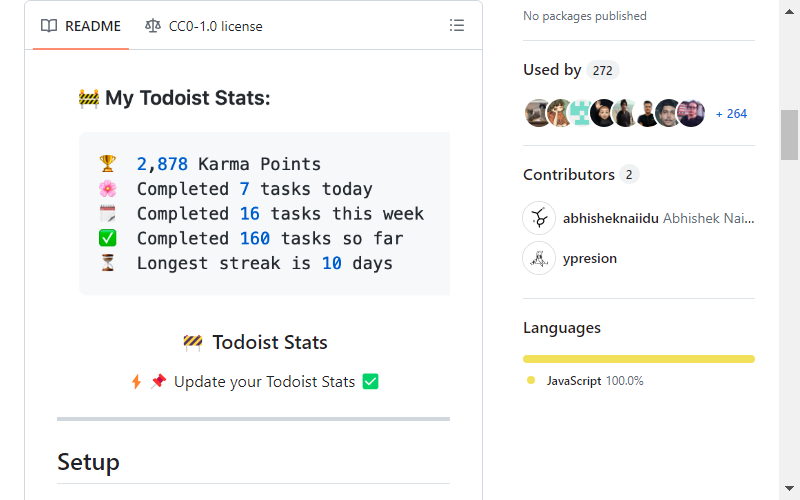Switch to the README tab

tap(81, 26)
